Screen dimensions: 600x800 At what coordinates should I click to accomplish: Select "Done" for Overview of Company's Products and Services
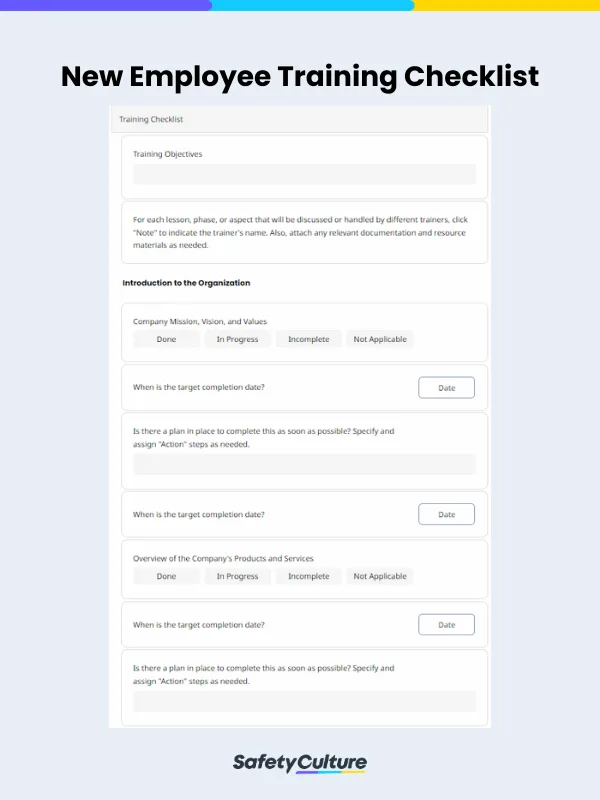coord(166,576)
